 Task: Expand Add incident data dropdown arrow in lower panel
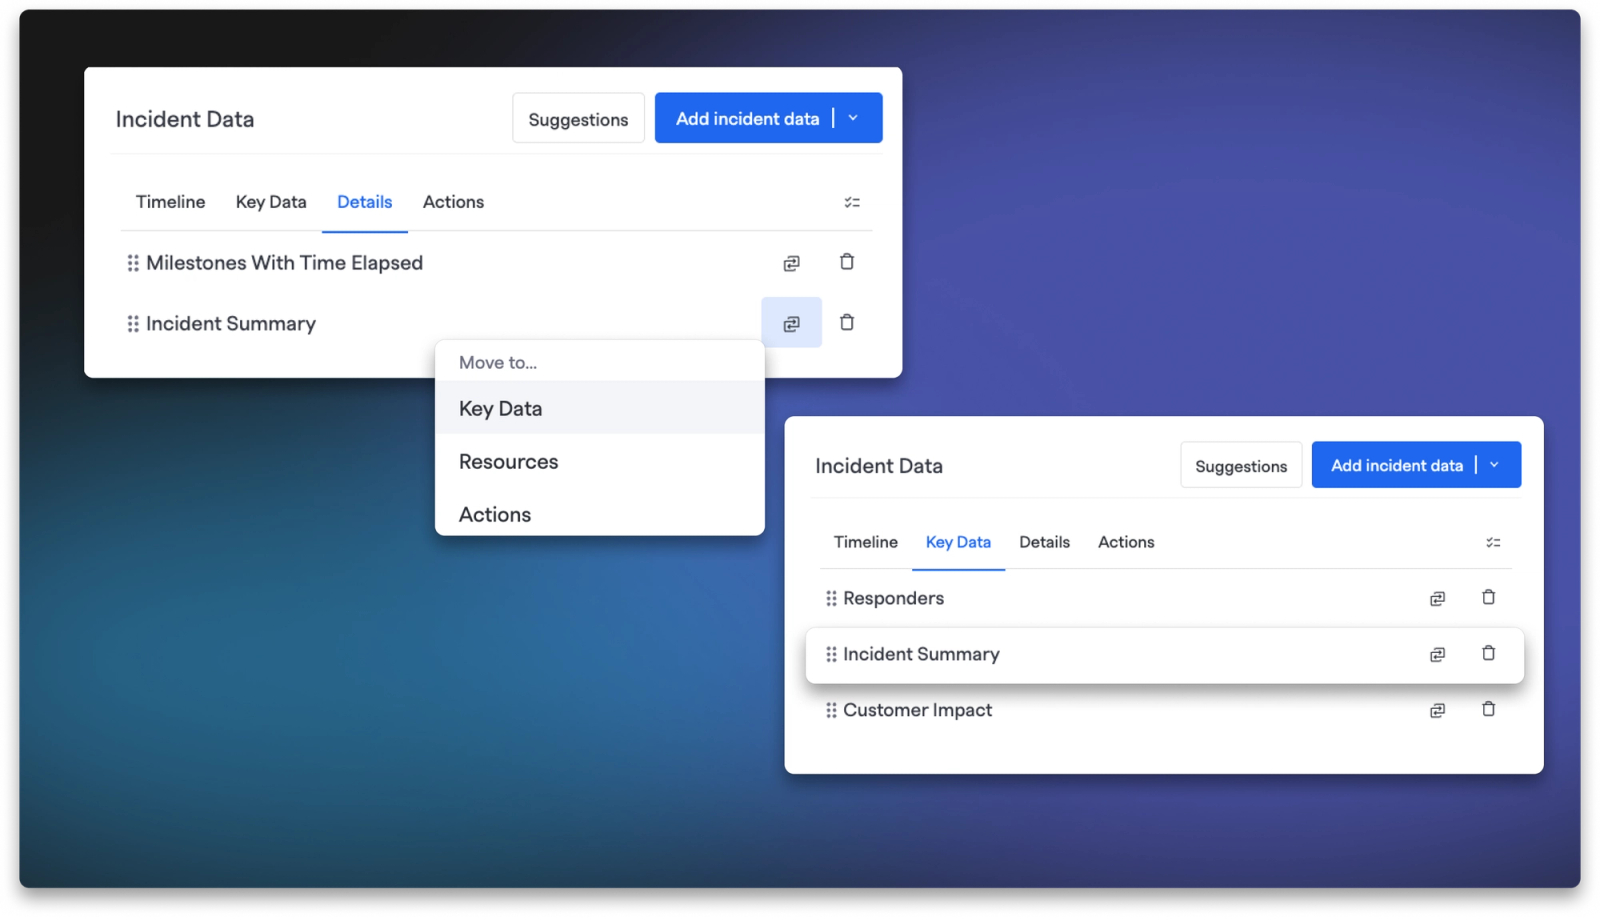click(1495, 465)
